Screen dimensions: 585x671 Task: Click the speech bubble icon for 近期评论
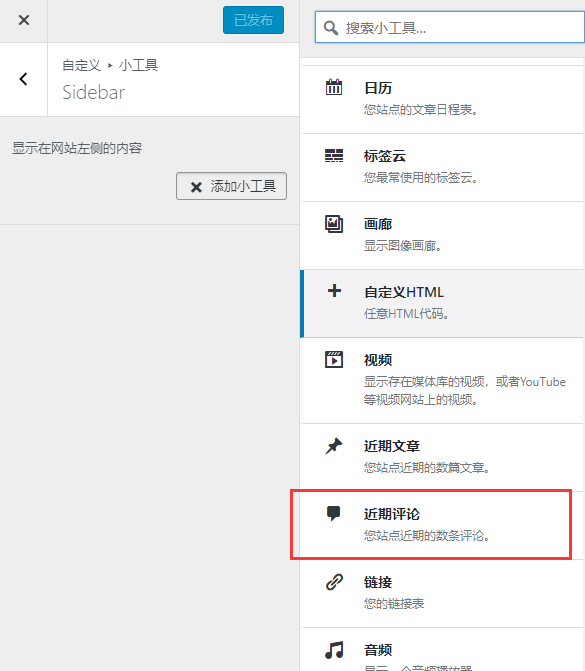coord(333,513)
